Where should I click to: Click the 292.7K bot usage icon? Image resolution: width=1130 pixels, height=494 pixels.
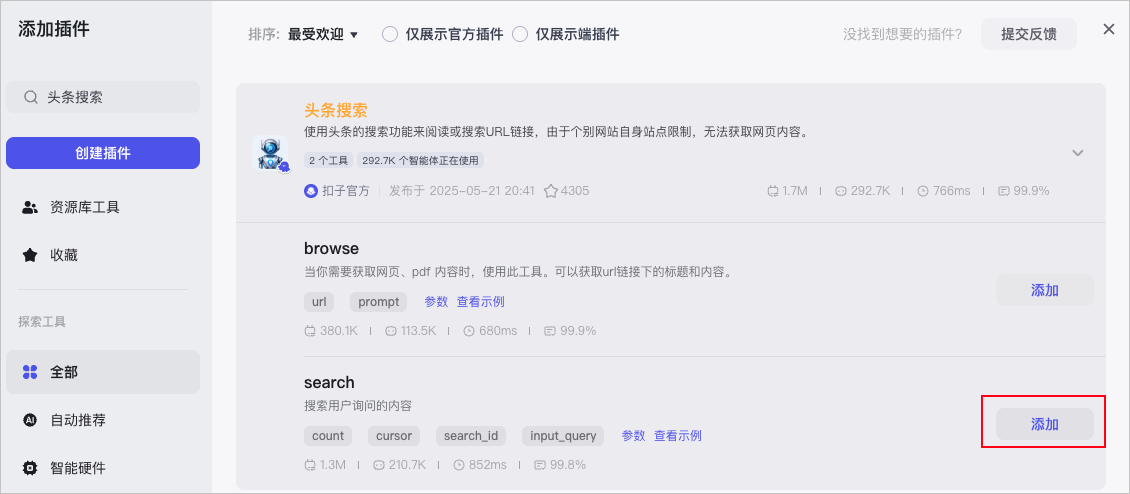(x=840, y=191)
